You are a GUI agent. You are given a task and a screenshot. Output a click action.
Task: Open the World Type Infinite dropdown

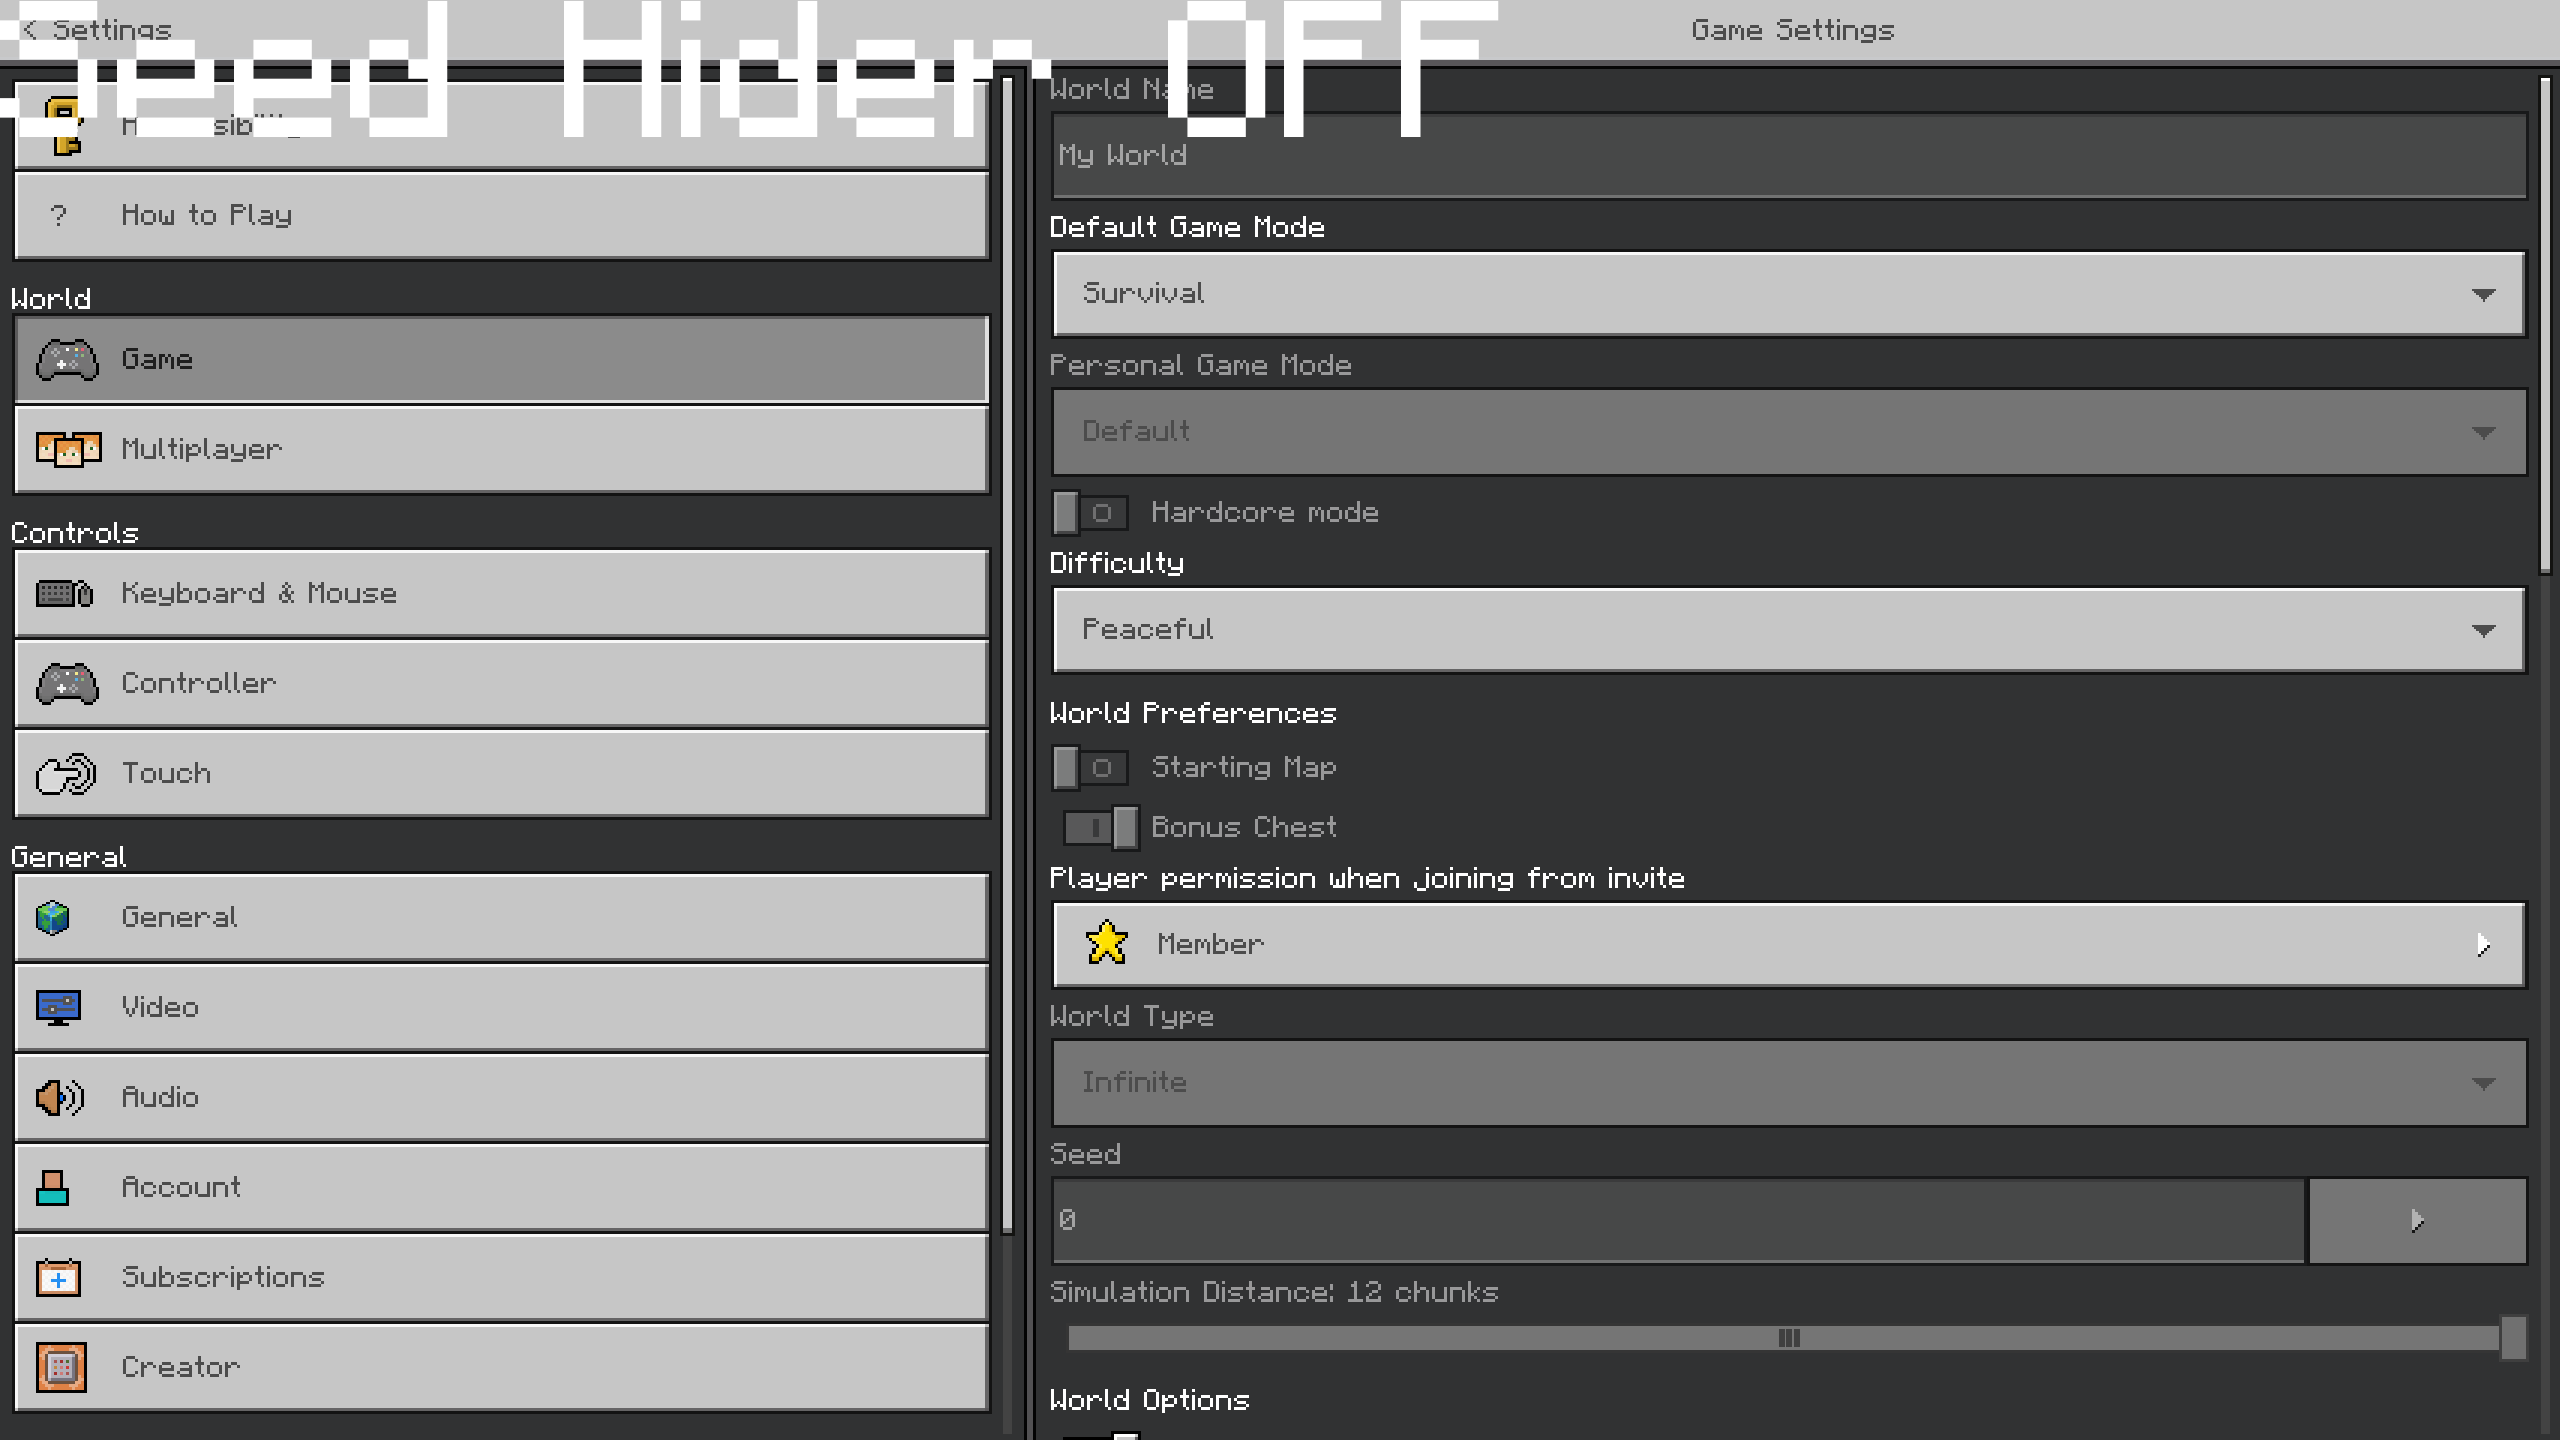pos(1788,1083)
